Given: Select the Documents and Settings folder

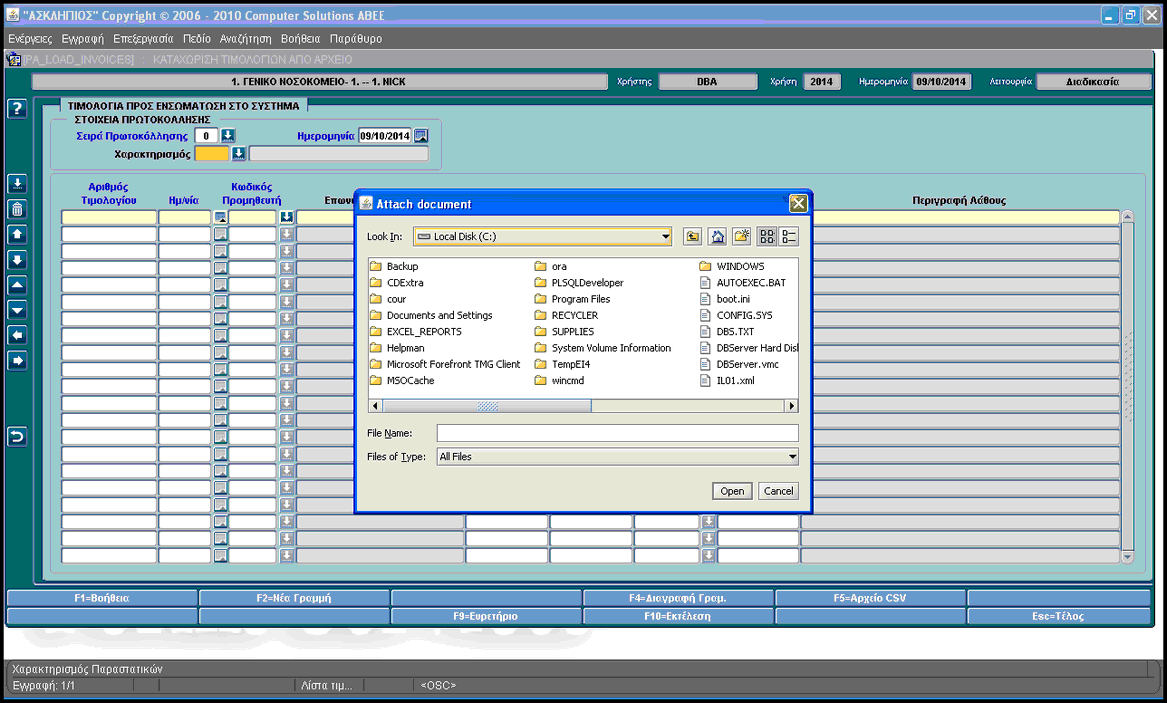Looking at the screenshot, I should click(x=432, y=315).
